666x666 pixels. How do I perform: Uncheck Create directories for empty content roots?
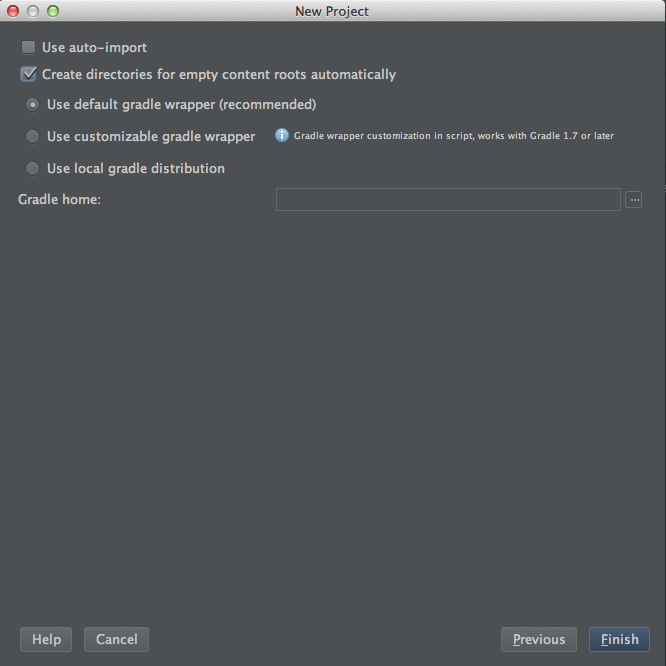29,74
